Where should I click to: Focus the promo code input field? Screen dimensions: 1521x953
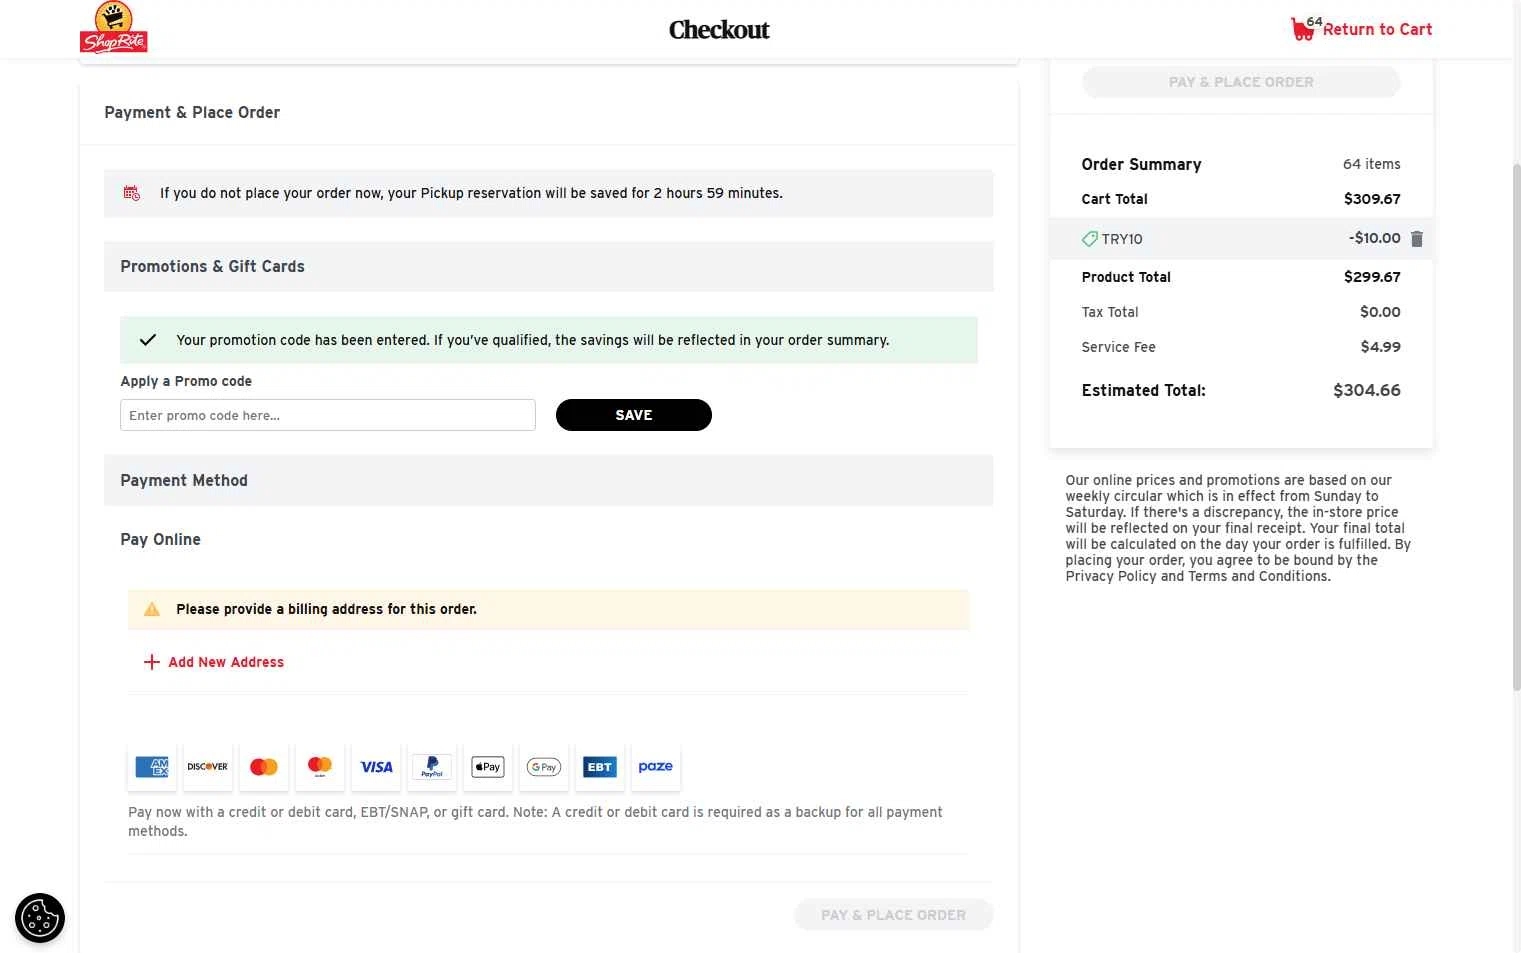pyautogui.click(x=328, y=415)
